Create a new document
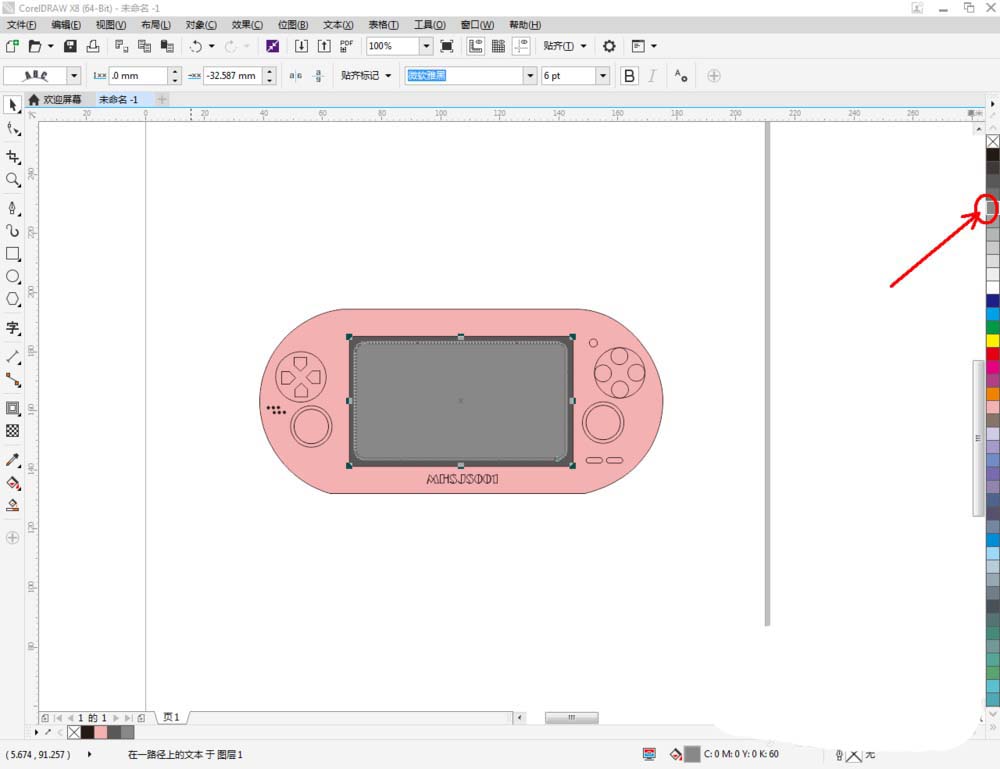Image resolution: width=1000 pixels, height=769 pixels. click(12, 46)
